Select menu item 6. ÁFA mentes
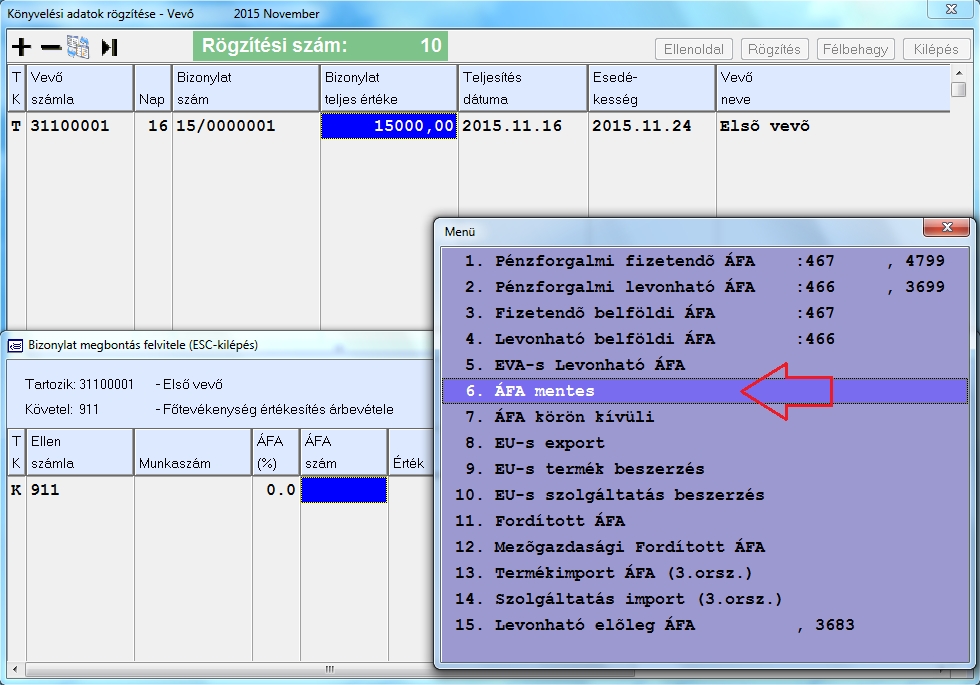Image resolution: width=980 pixels, height=685 pixels. tap(545, 391)
